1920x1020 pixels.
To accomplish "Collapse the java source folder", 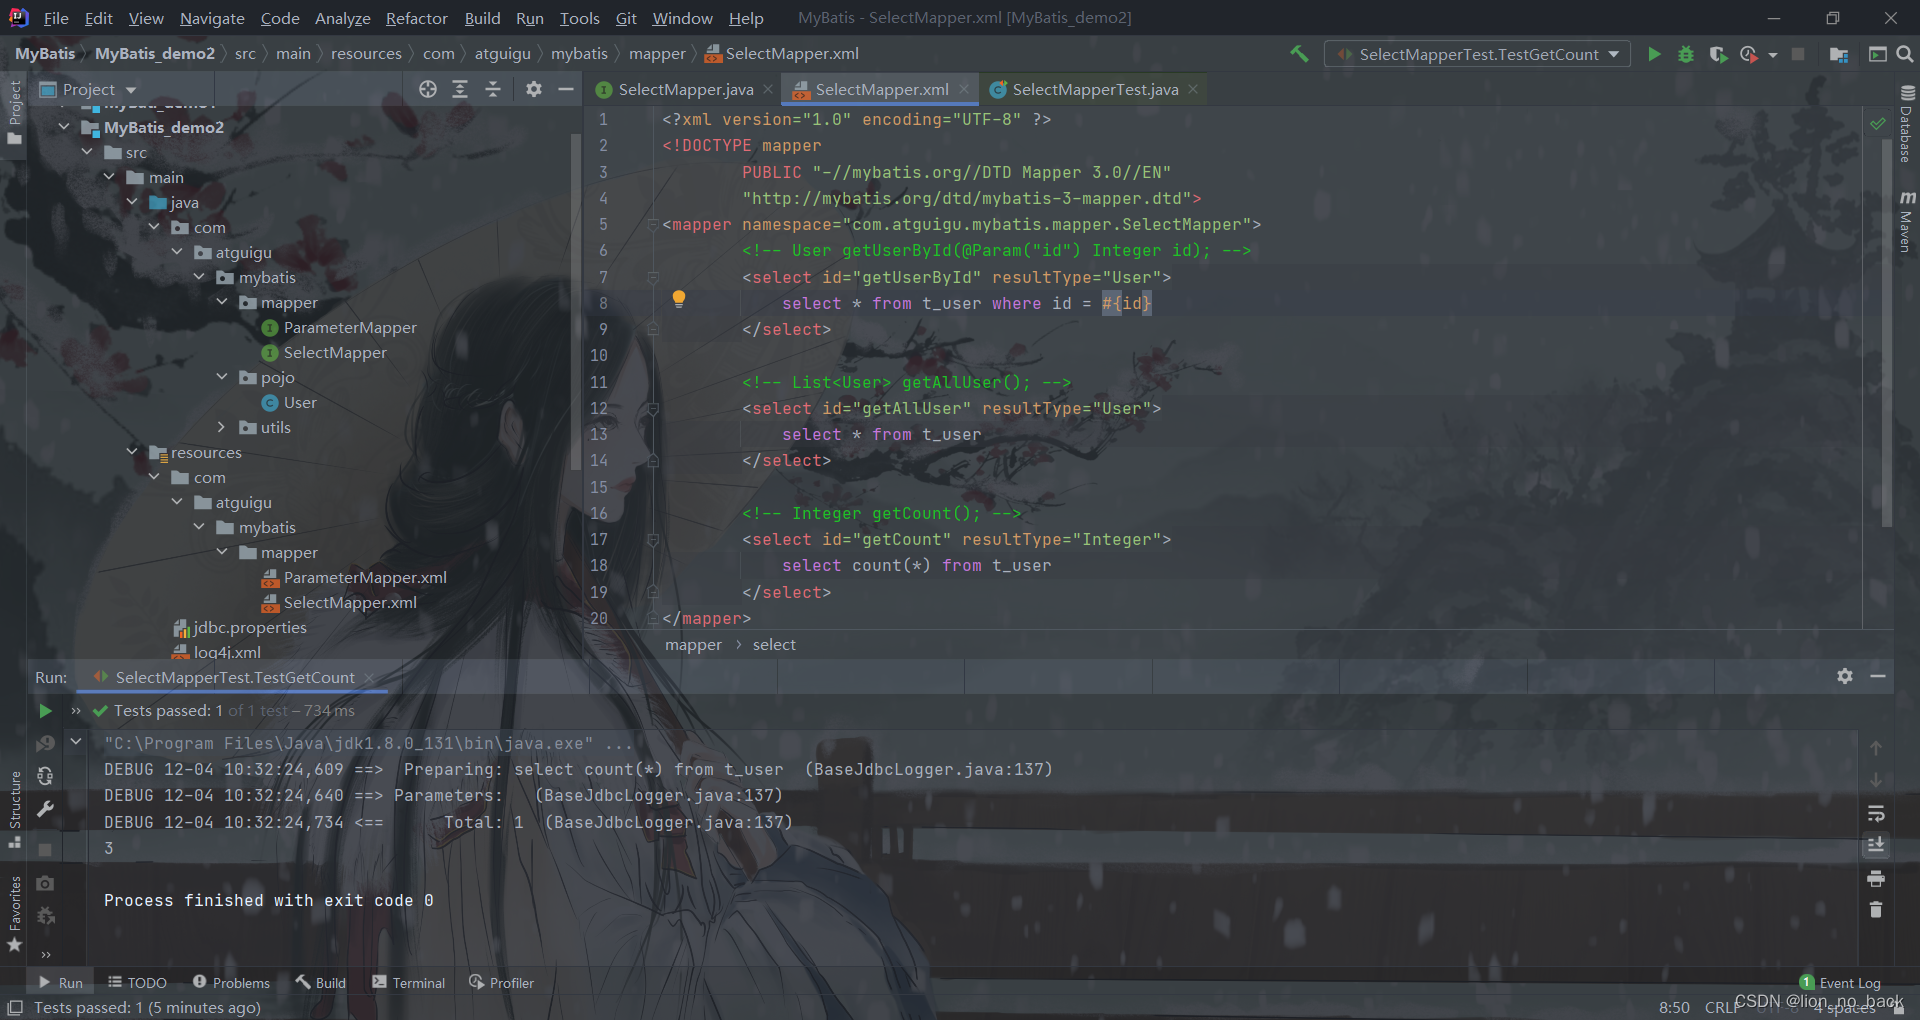I will [x=132, y=202].
